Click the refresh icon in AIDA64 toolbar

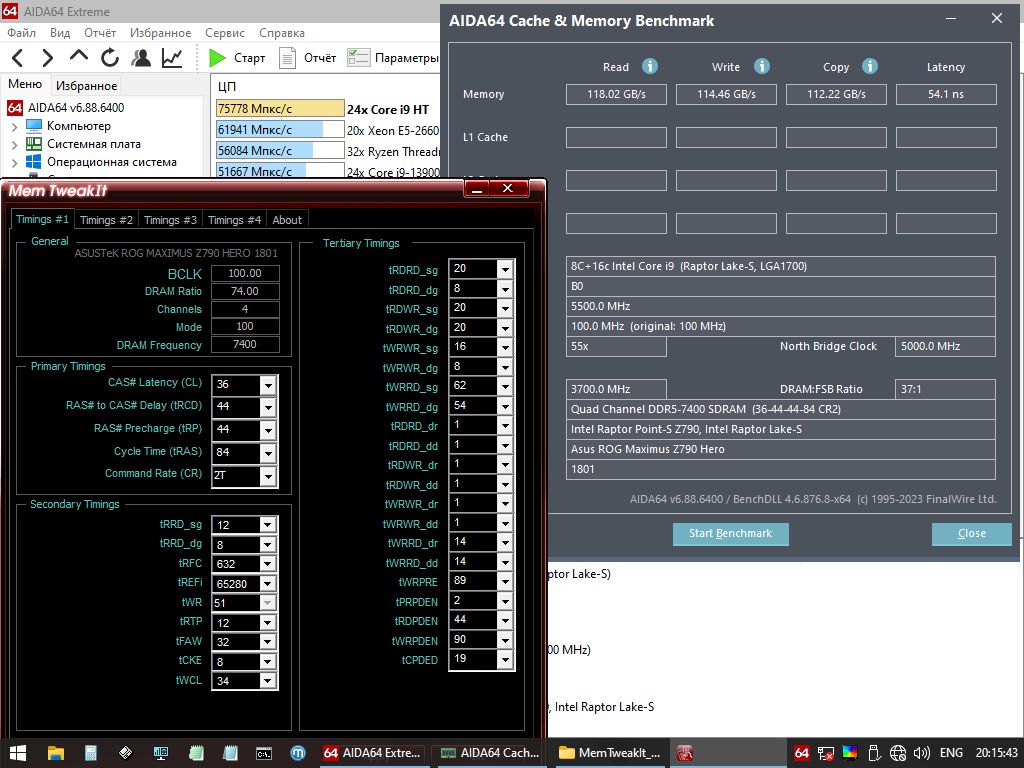(x=110, y=58)
